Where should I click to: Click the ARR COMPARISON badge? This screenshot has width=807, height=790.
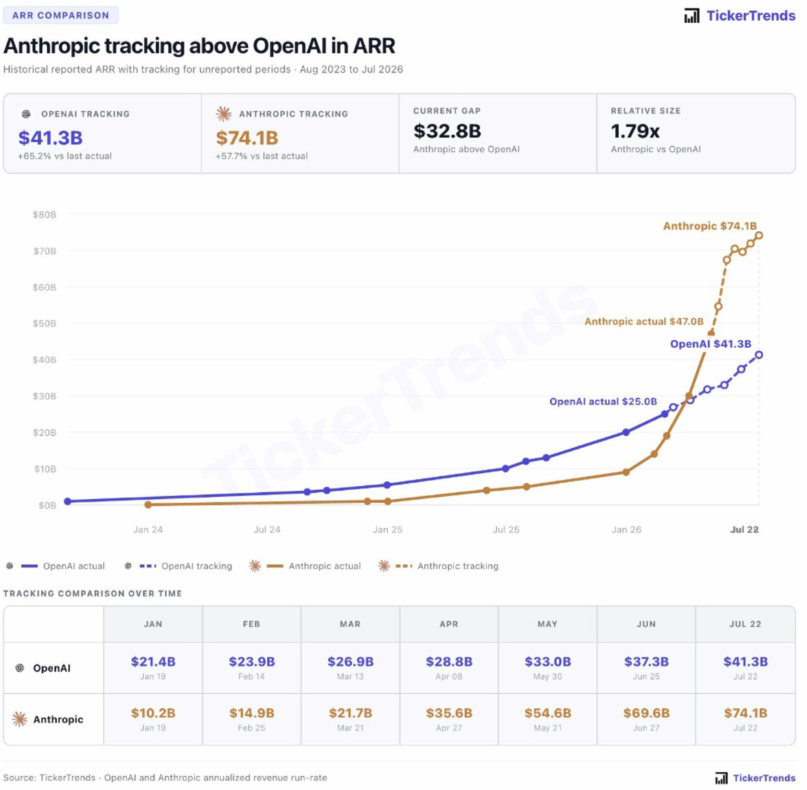click(61, 15)
